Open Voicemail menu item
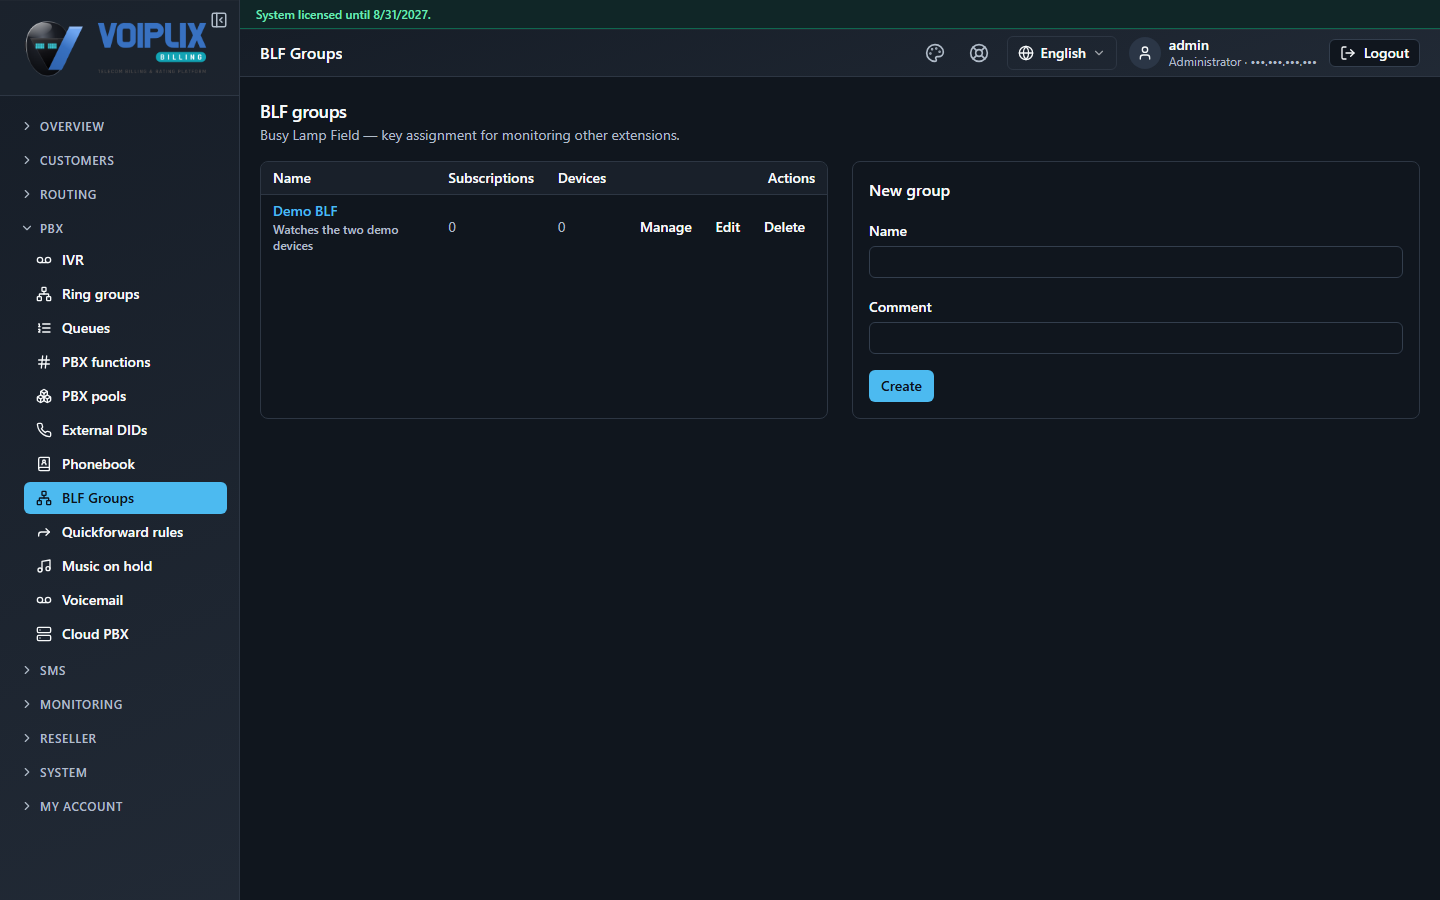Image resolution: width=1440 pixels, height=900 pixels. pos(125,600)
